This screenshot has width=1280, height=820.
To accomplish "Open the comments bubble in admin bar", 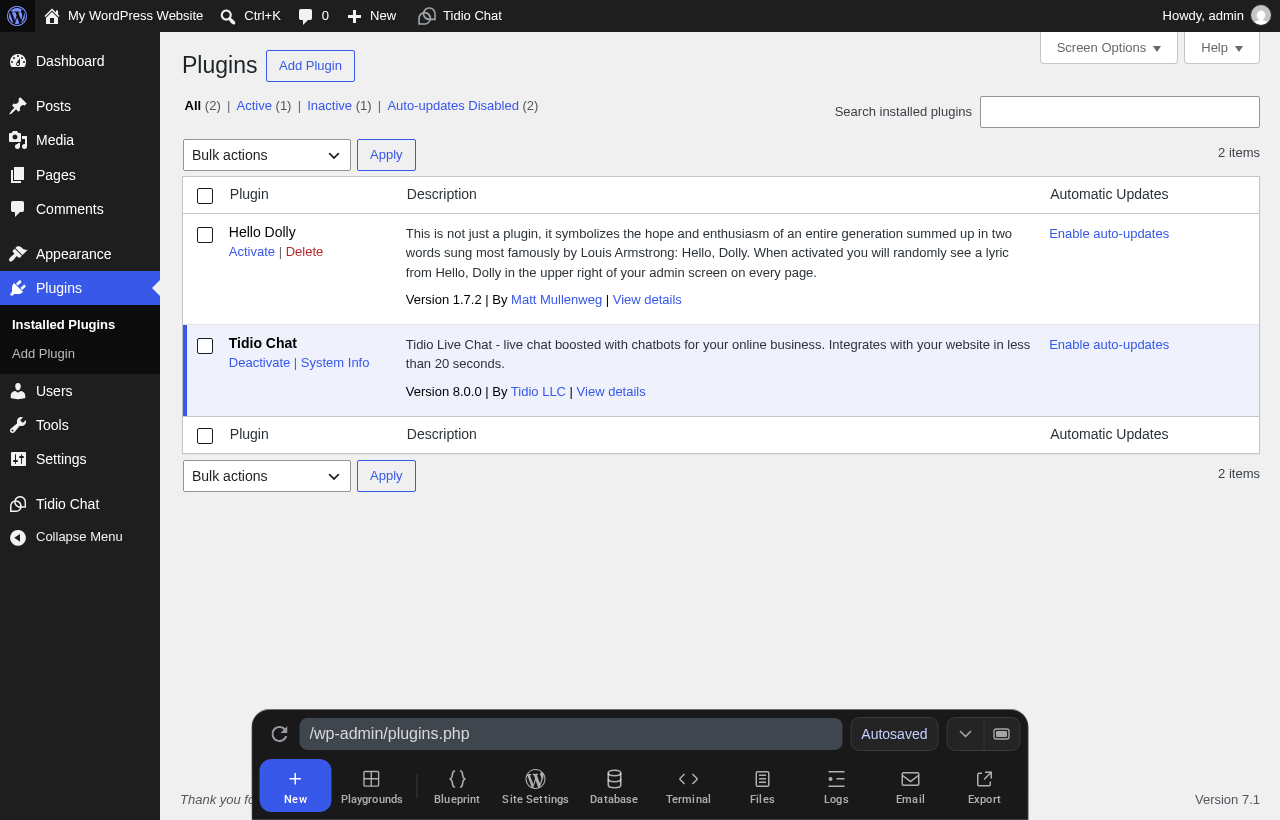I will click(x=313, y=16).
